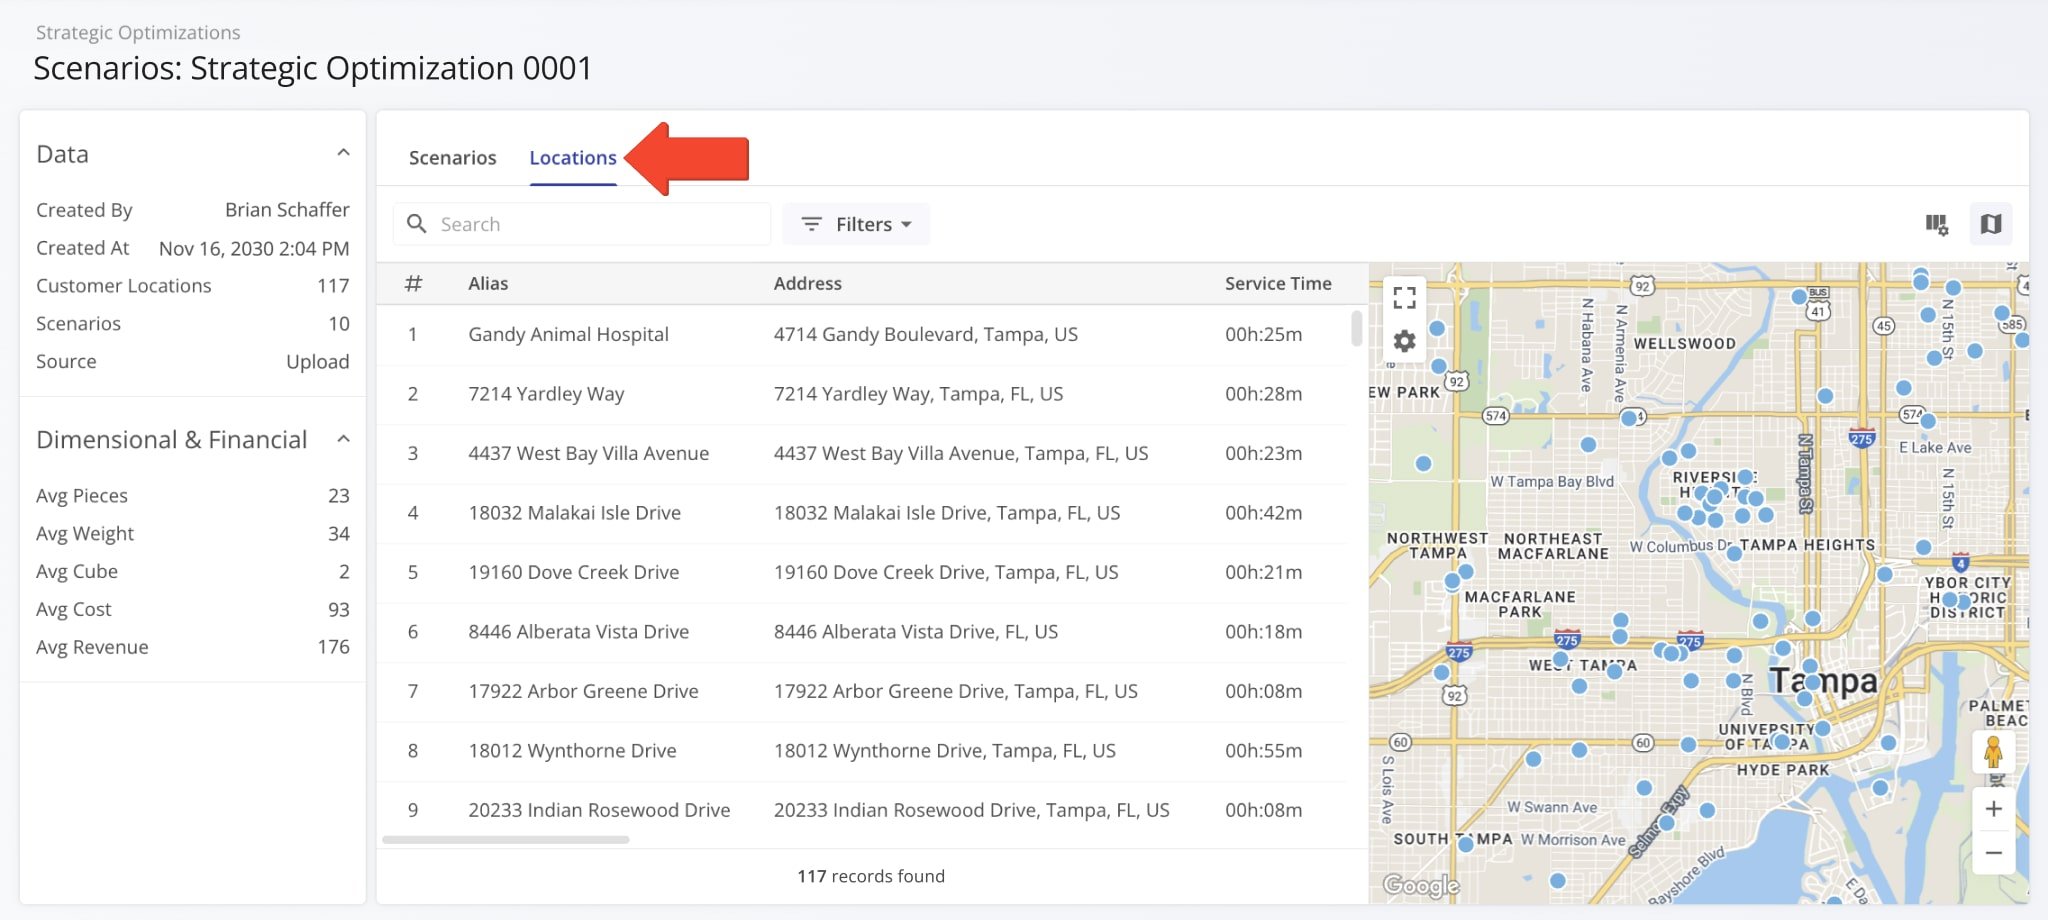Collapse the Dimensional & Financial section
The image size is (2048, 920).
click(343, 439)
